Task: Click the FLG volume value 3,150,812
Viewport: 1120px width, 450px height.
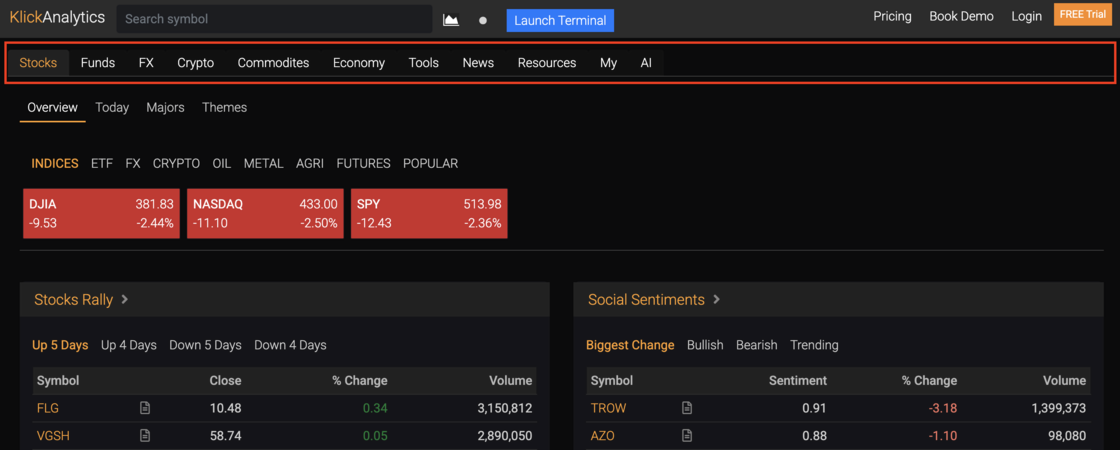Action: pyautogui.click(x=504, y=409)
